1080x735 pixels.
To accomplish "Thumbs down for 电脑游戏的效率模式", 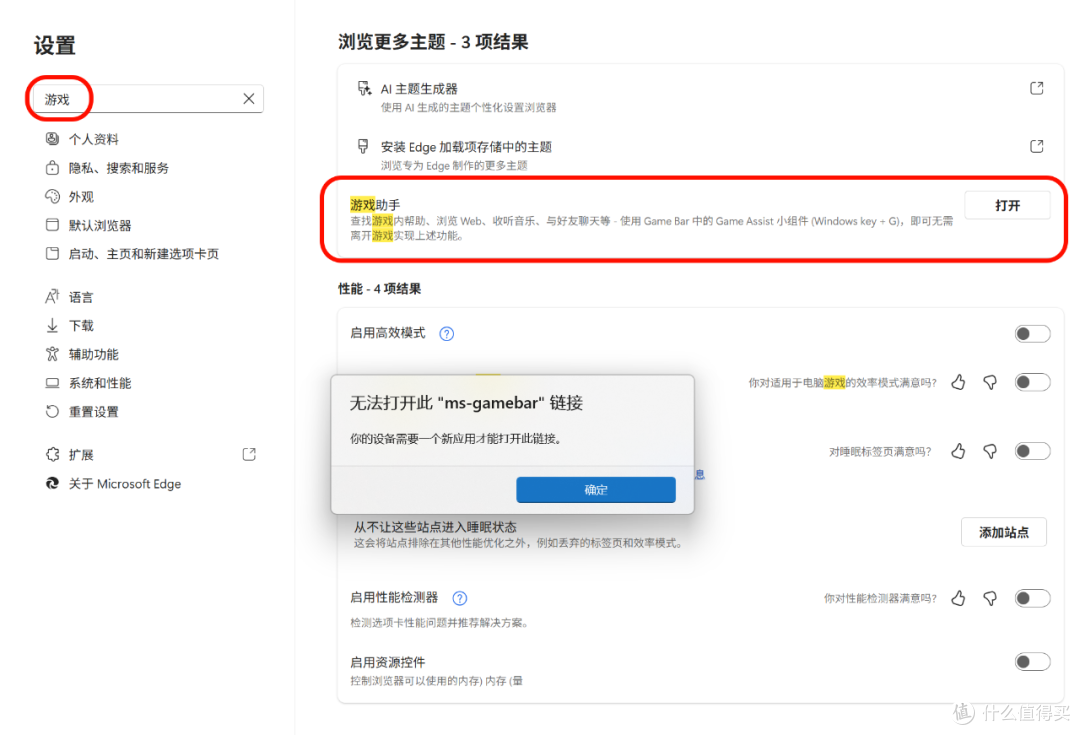I will point(990,382).
